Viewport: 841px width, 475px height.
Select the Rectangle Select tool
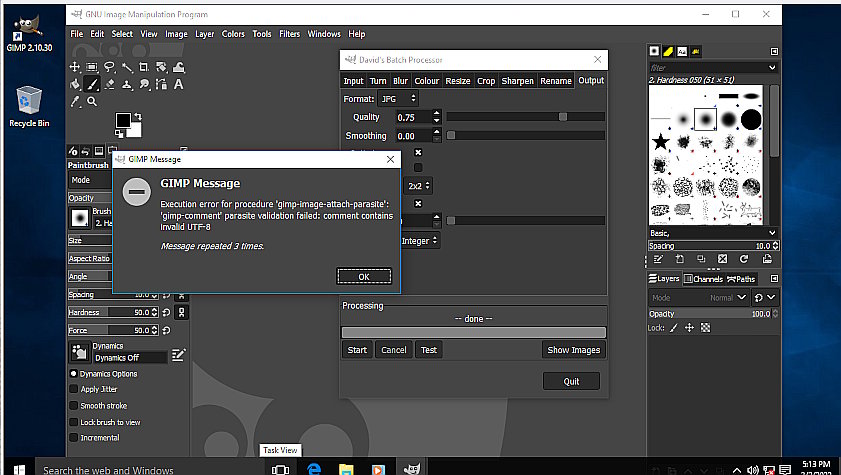click(x=92, y=67)
